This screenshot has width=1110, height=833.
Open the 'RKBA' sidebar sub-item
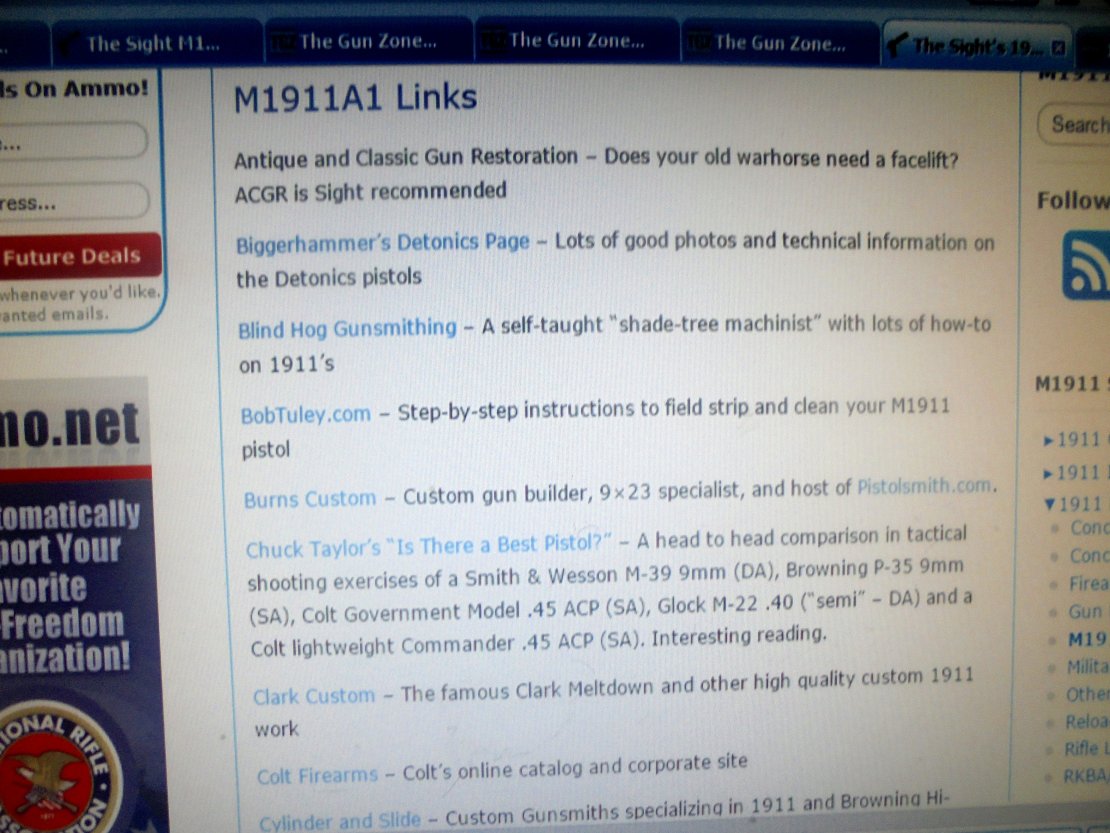coord(1085,776)
